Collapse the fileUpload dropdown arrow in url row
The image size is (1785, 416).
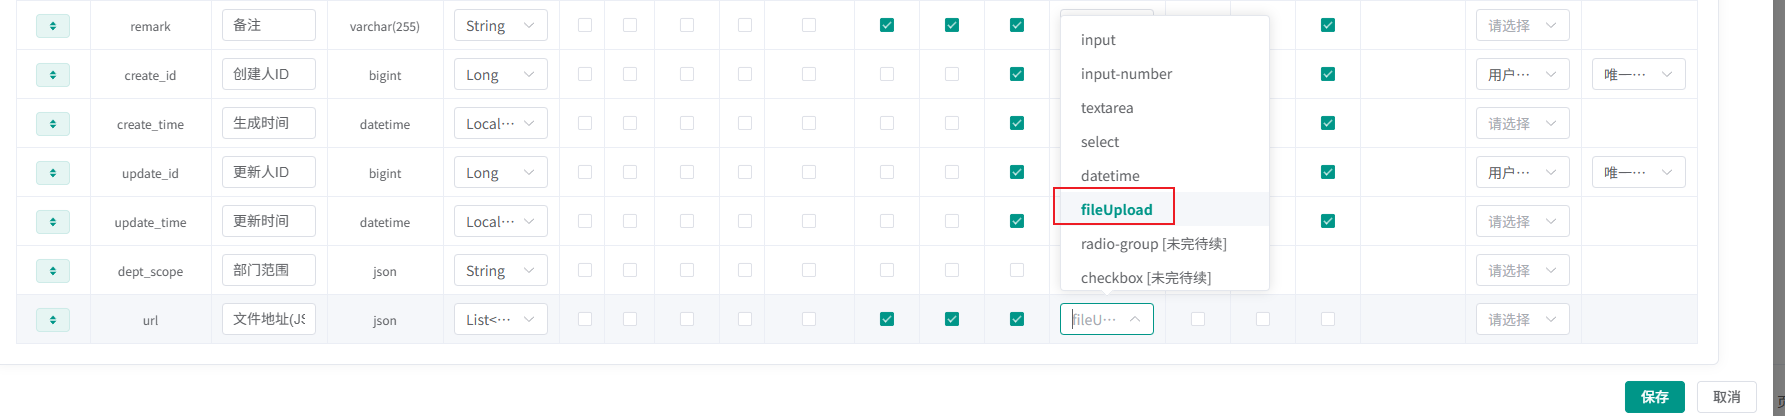point(1135,320)
